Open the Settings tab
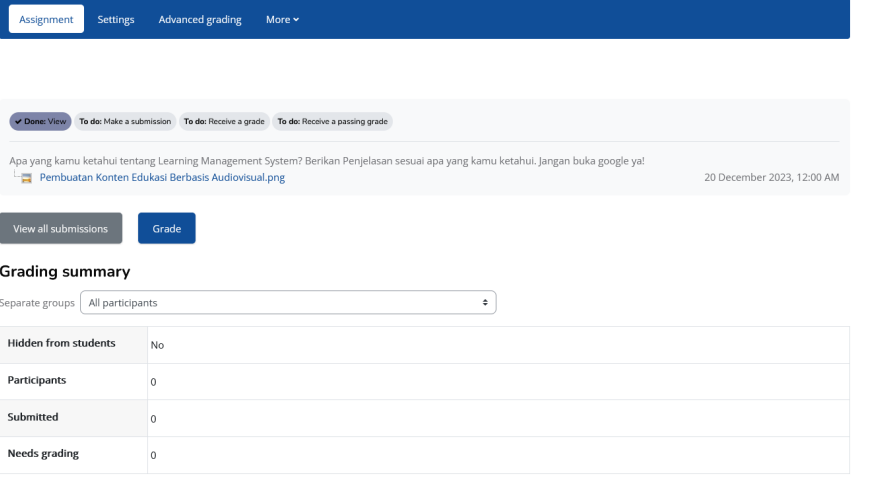Viewport: 886px width, 495px height. point(116,21)
